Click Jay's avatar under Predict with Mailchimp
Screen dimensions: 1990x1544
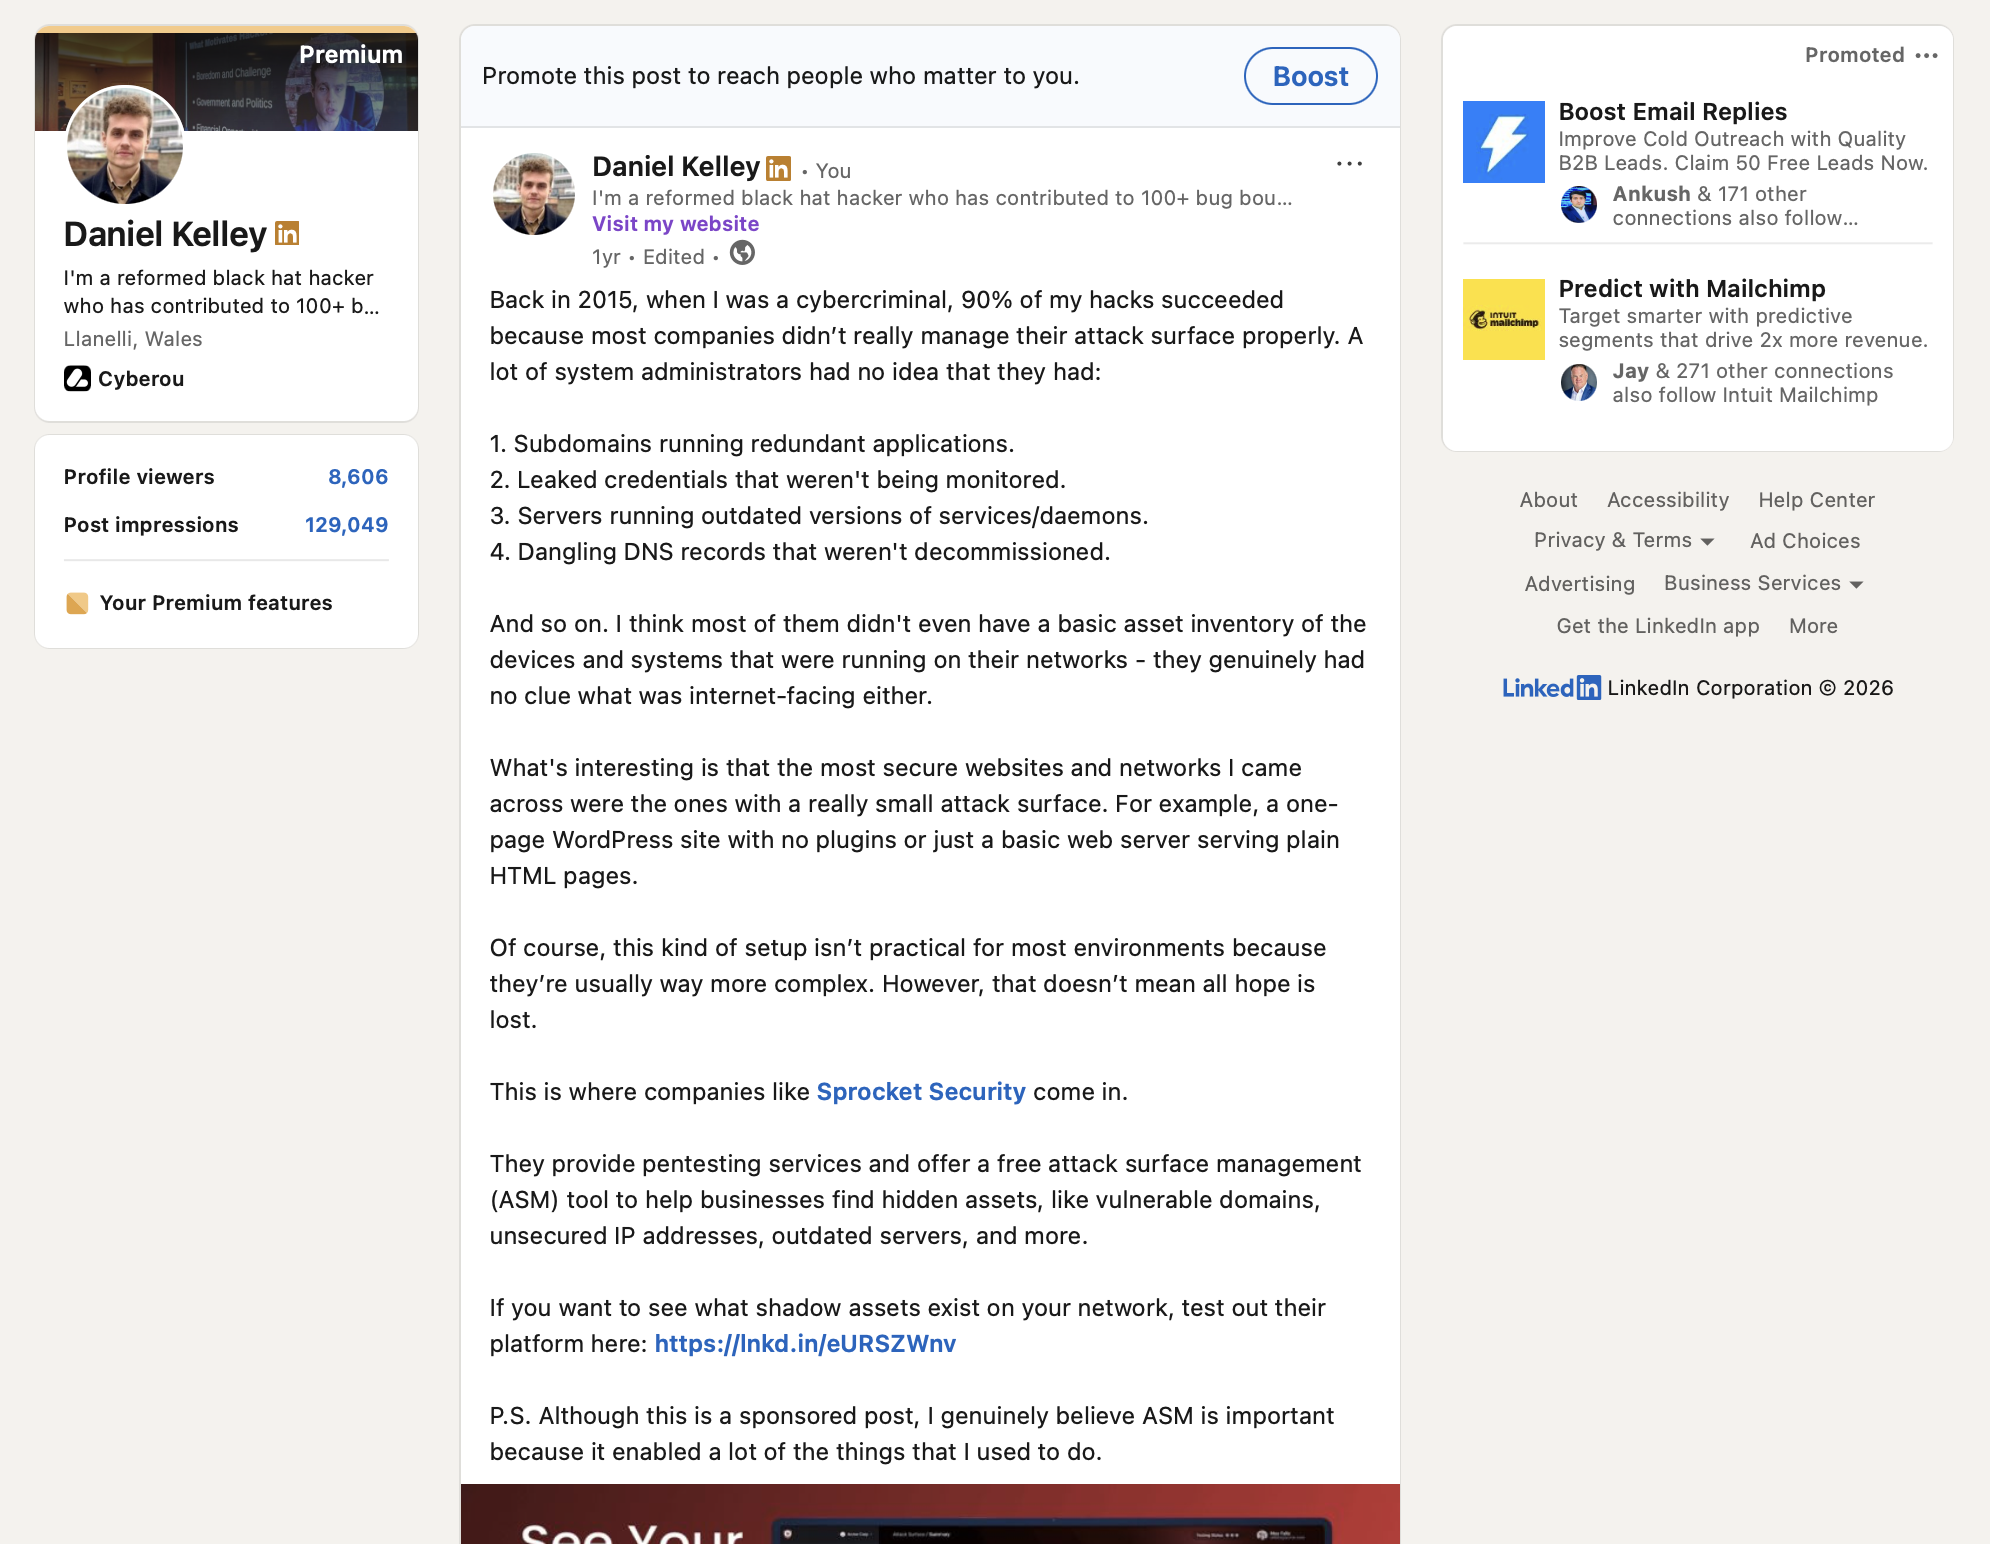(x=1578, y=382)
